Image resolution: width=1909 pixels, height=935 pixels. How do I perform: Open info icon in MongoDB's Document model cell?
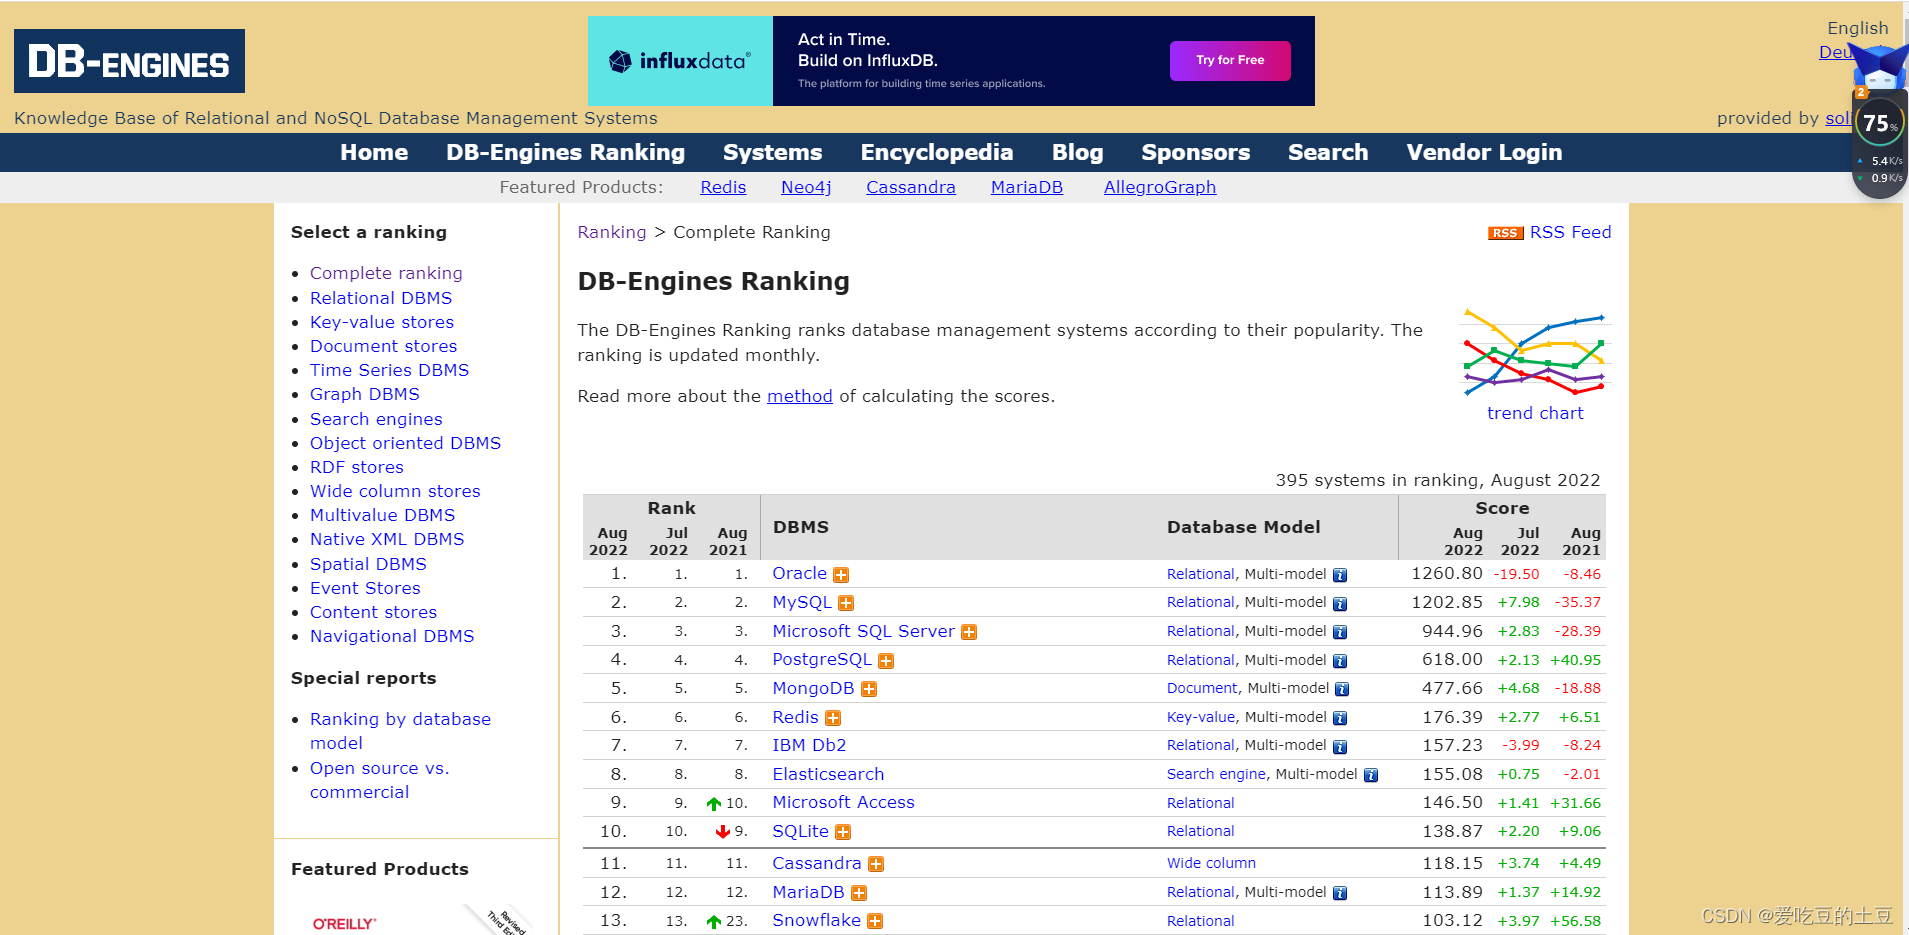click(1342, 689)
